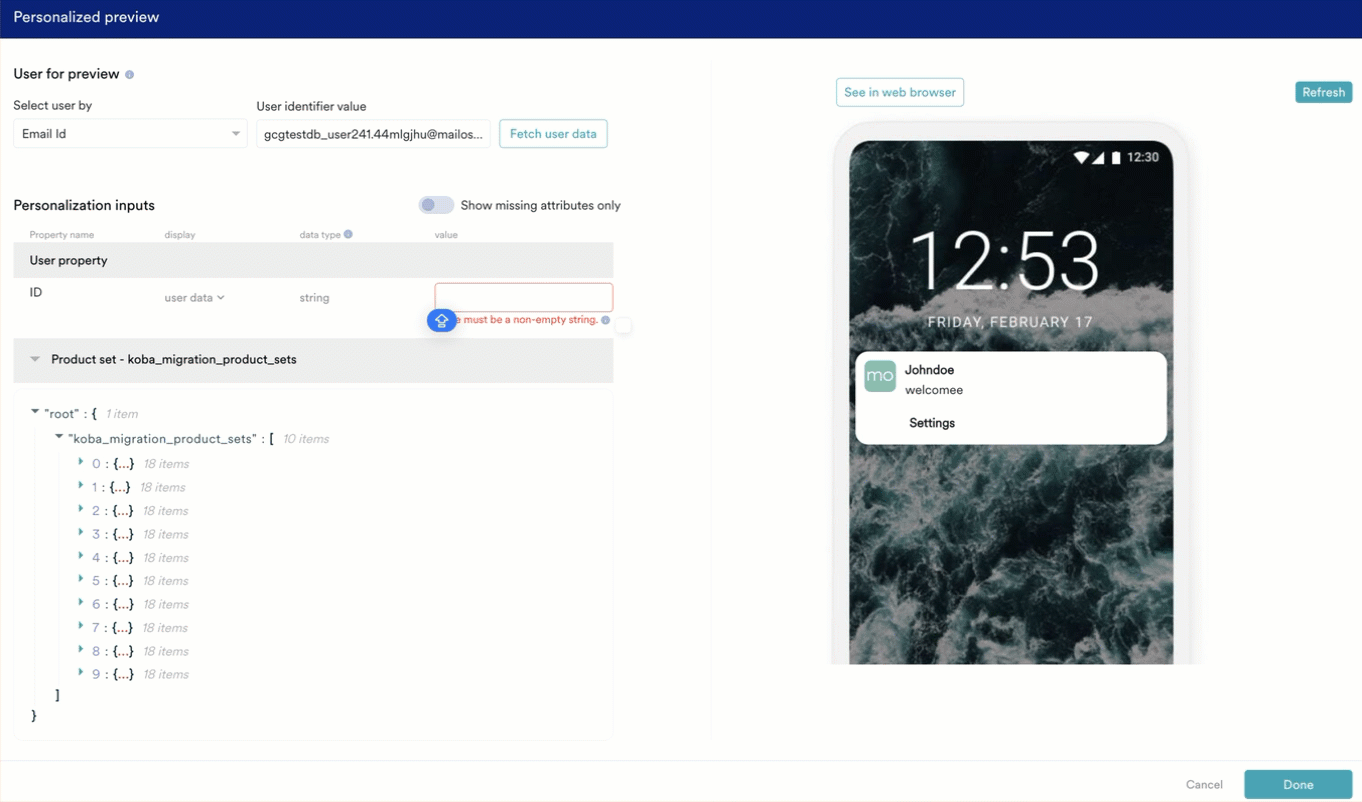This screenshot has height=802, width=1362.
Task: Collapse the "root" JSON node
Action: (x=35, y=412)
